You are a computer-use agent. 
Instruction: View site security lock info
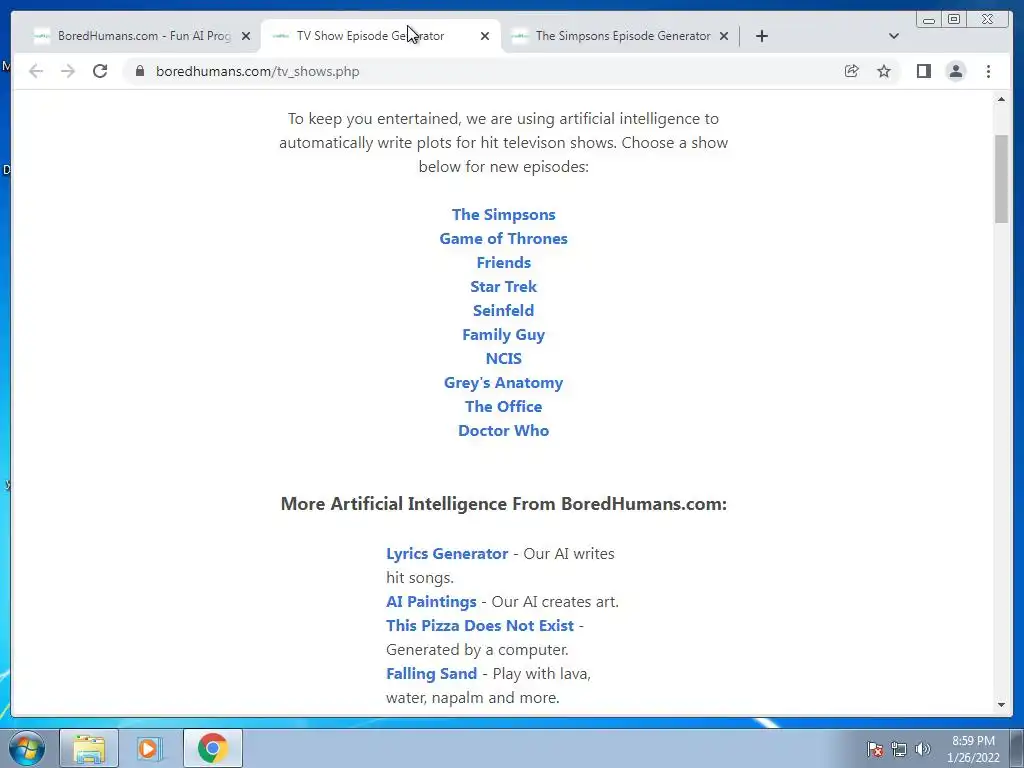click(x=140, y=71)
